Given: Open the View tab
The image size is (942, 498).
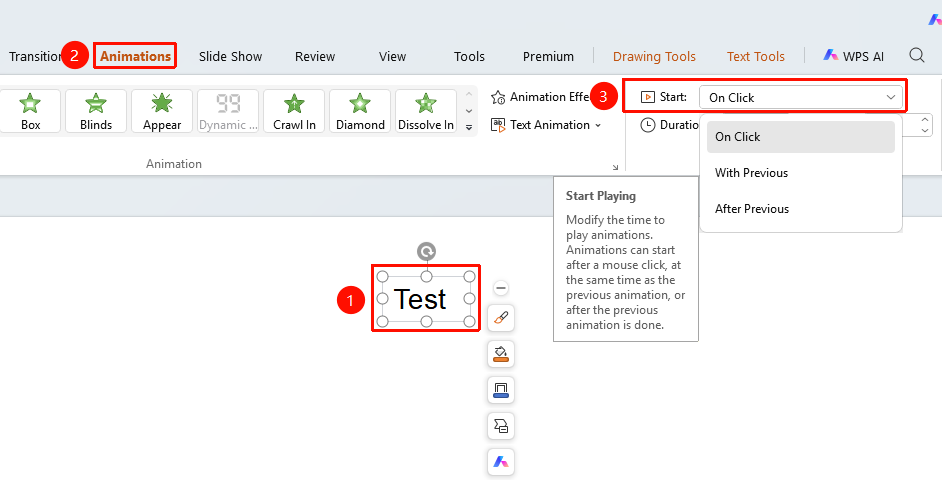Looking at the screenshot, I should (x=392, y=56).
